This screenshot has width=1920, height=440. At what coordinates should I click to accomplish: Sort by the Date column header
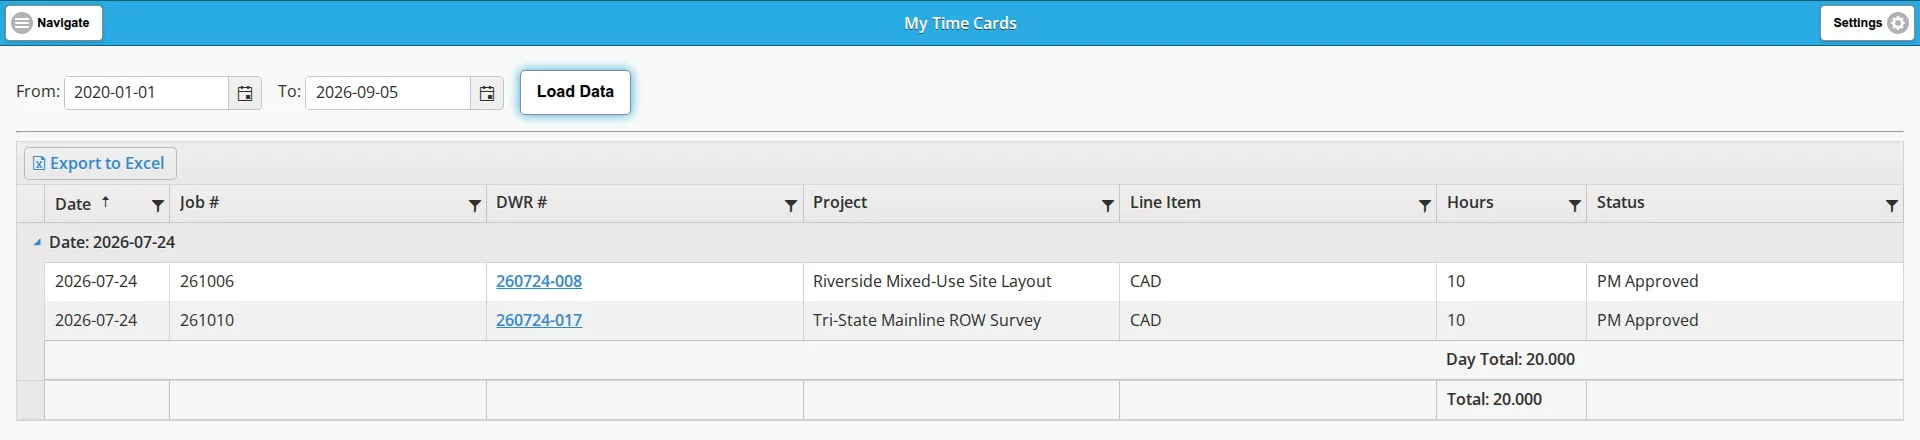tap(73, 204)
